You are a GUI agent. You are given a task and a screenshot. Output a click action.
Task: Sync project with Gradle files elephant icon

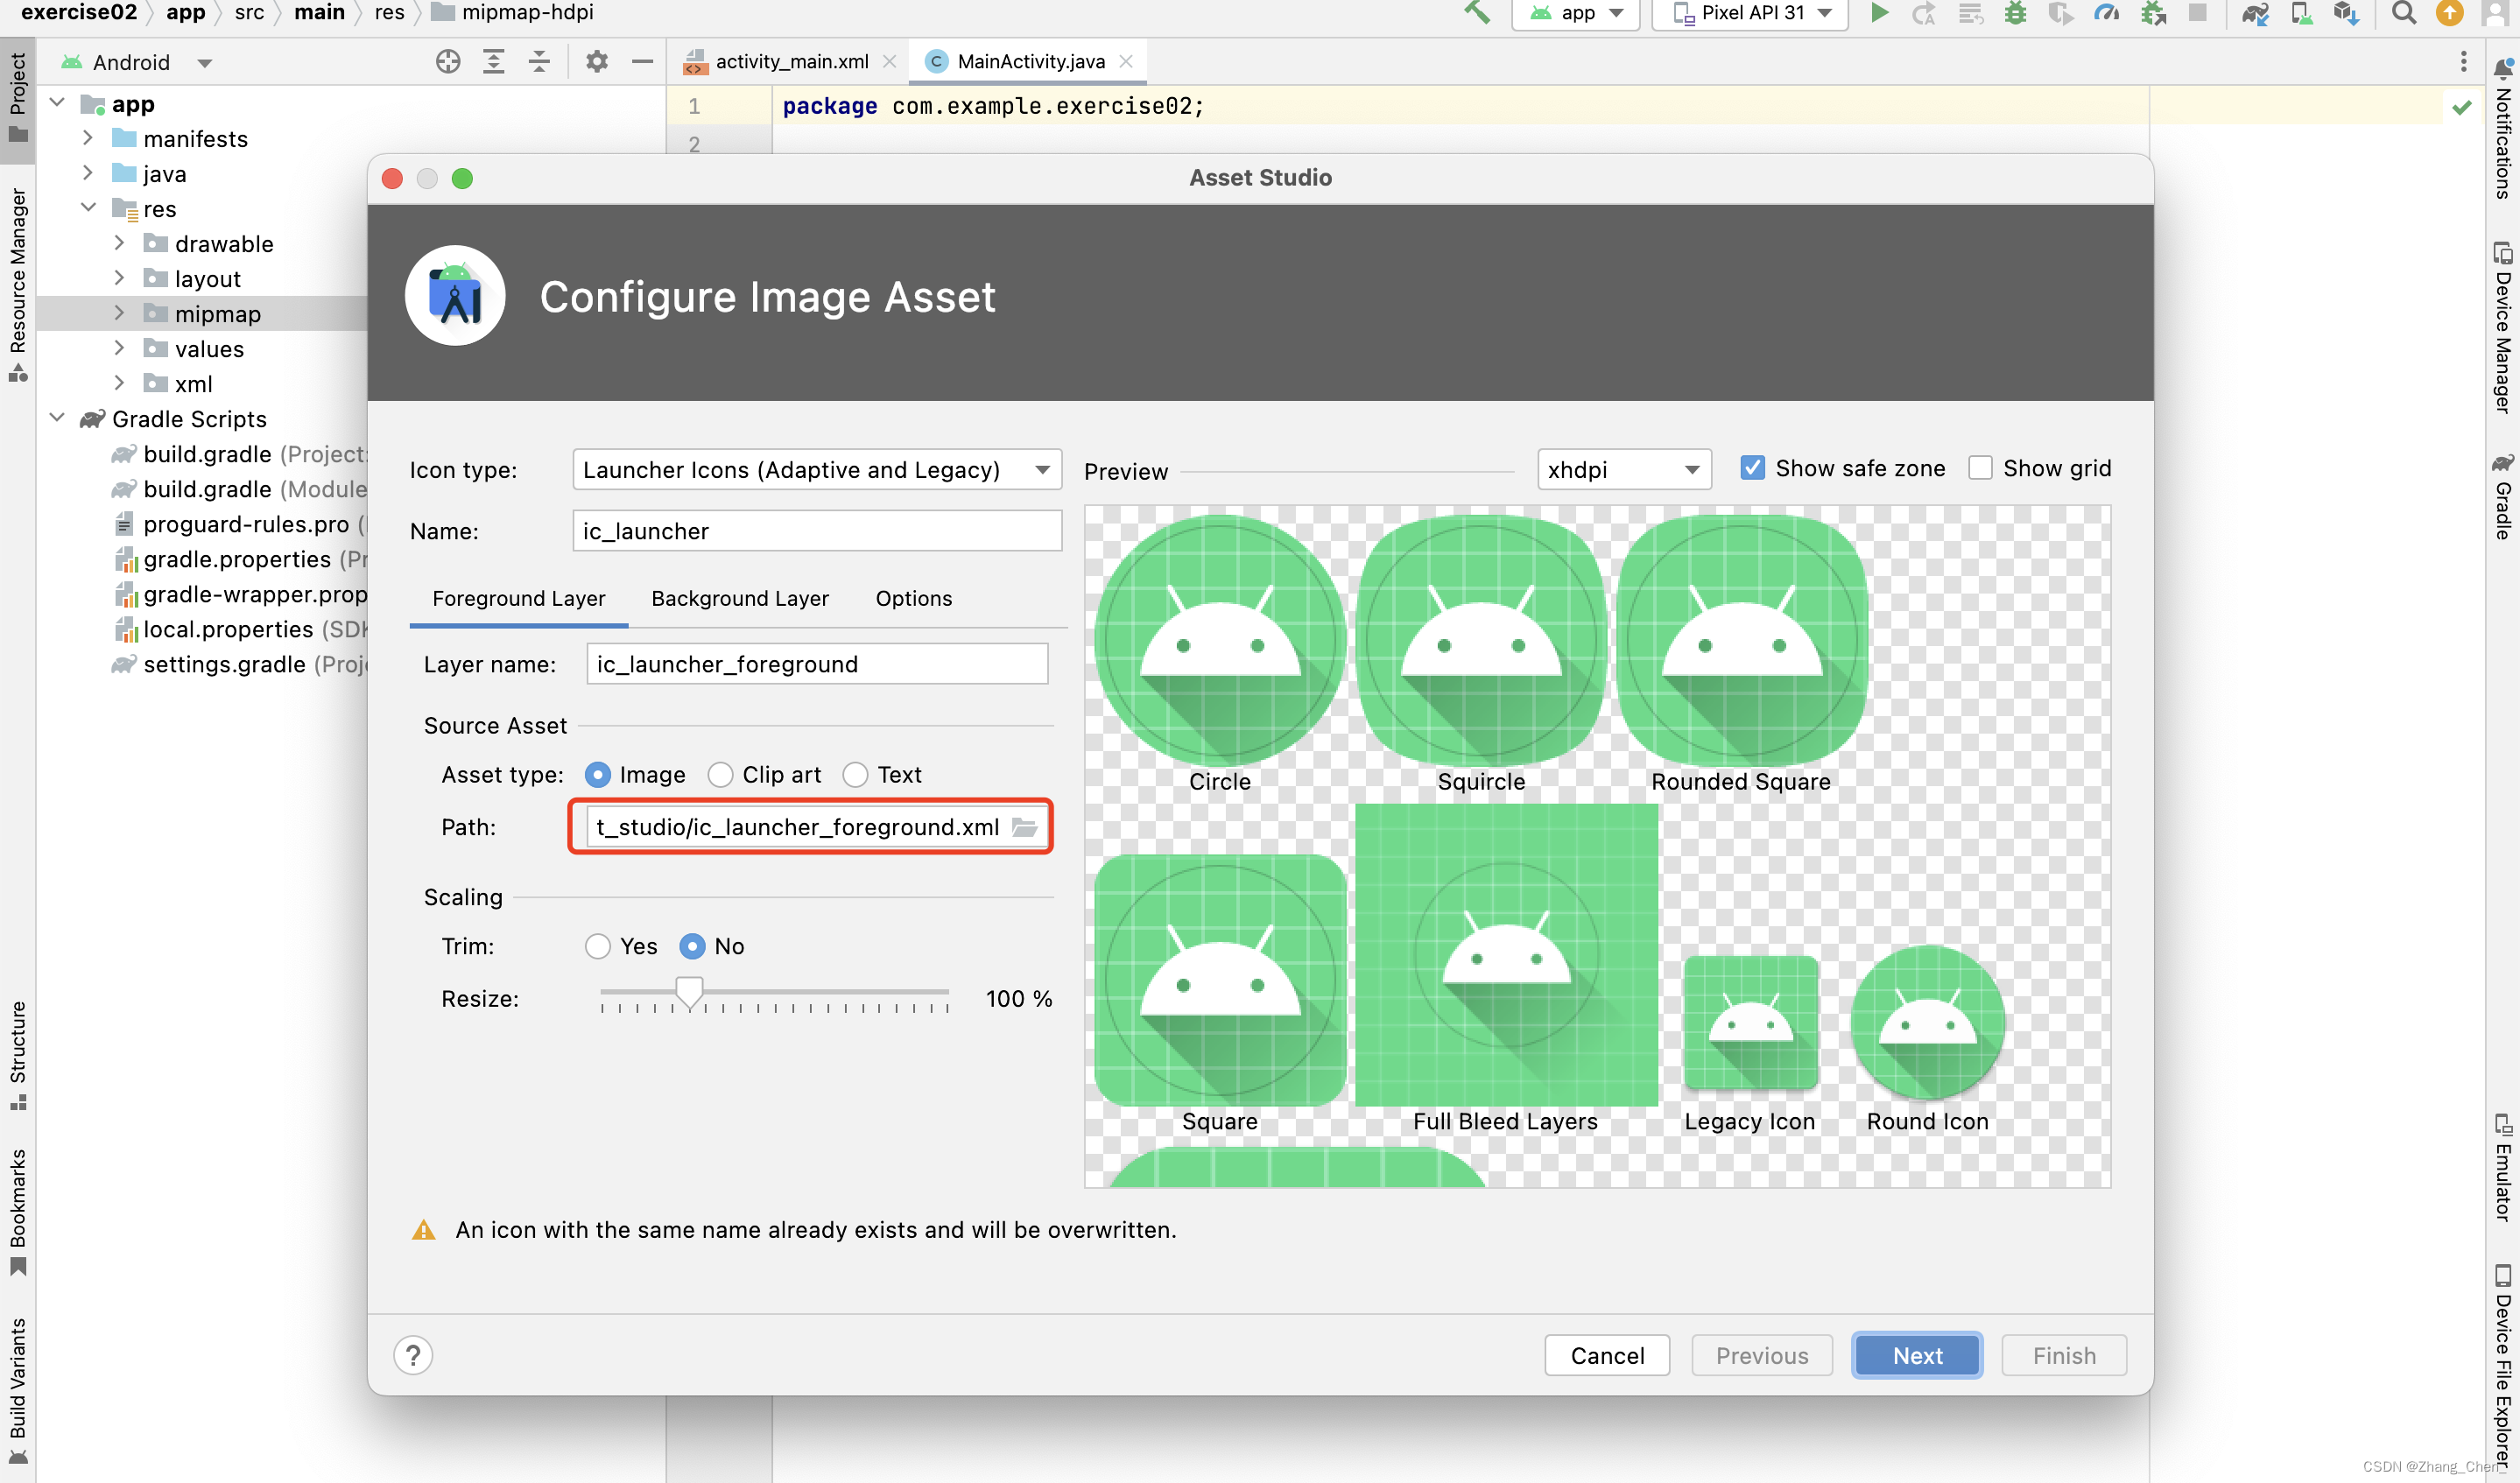[2255, 13]
